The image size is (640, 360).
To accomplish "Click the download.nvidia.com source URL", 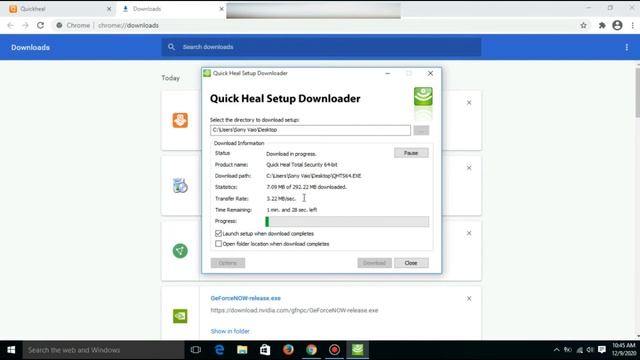I will [294, 310].
